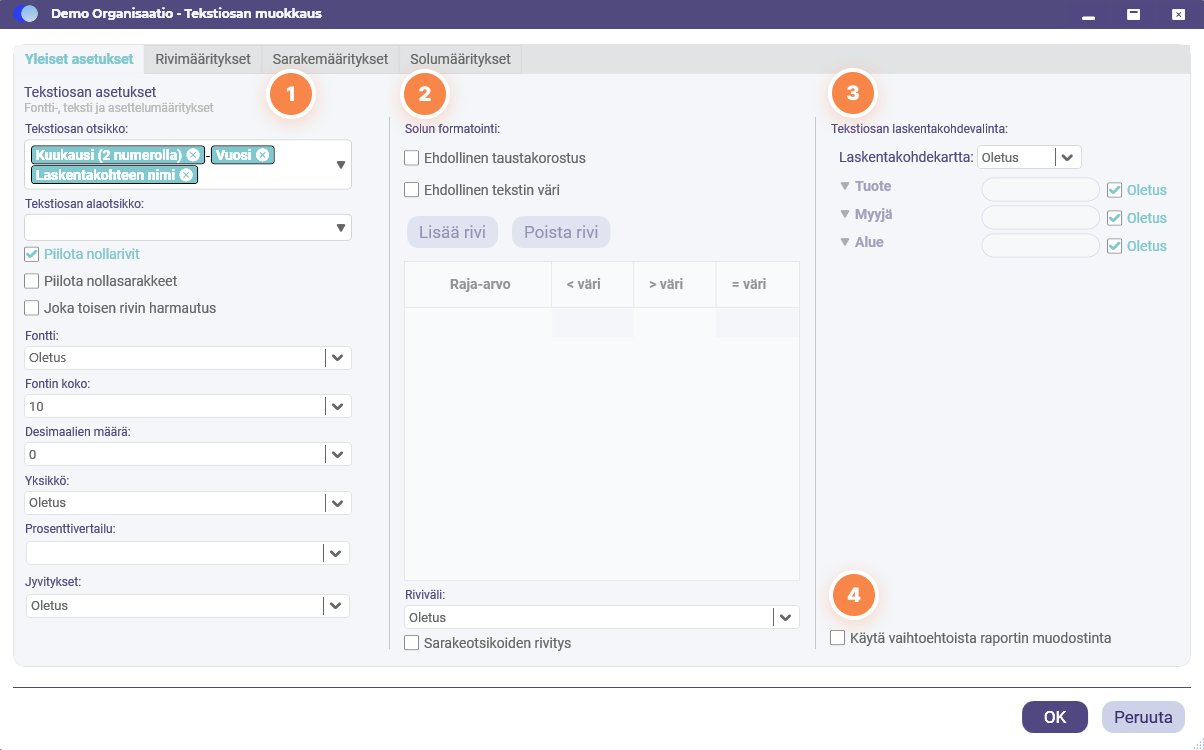This screenshot has width=1204, height=750.
Task: Confirm with the OK button
Action: coord(1055,717)
